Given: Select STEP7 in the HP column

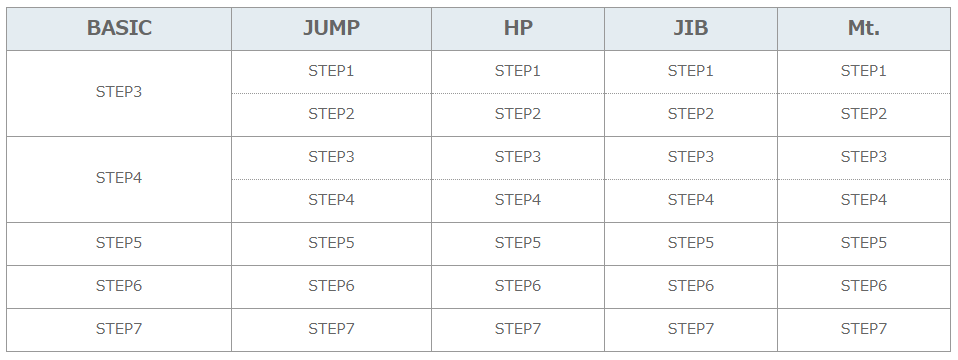Looking at the screenshot, I should click(x=518, y=329).
